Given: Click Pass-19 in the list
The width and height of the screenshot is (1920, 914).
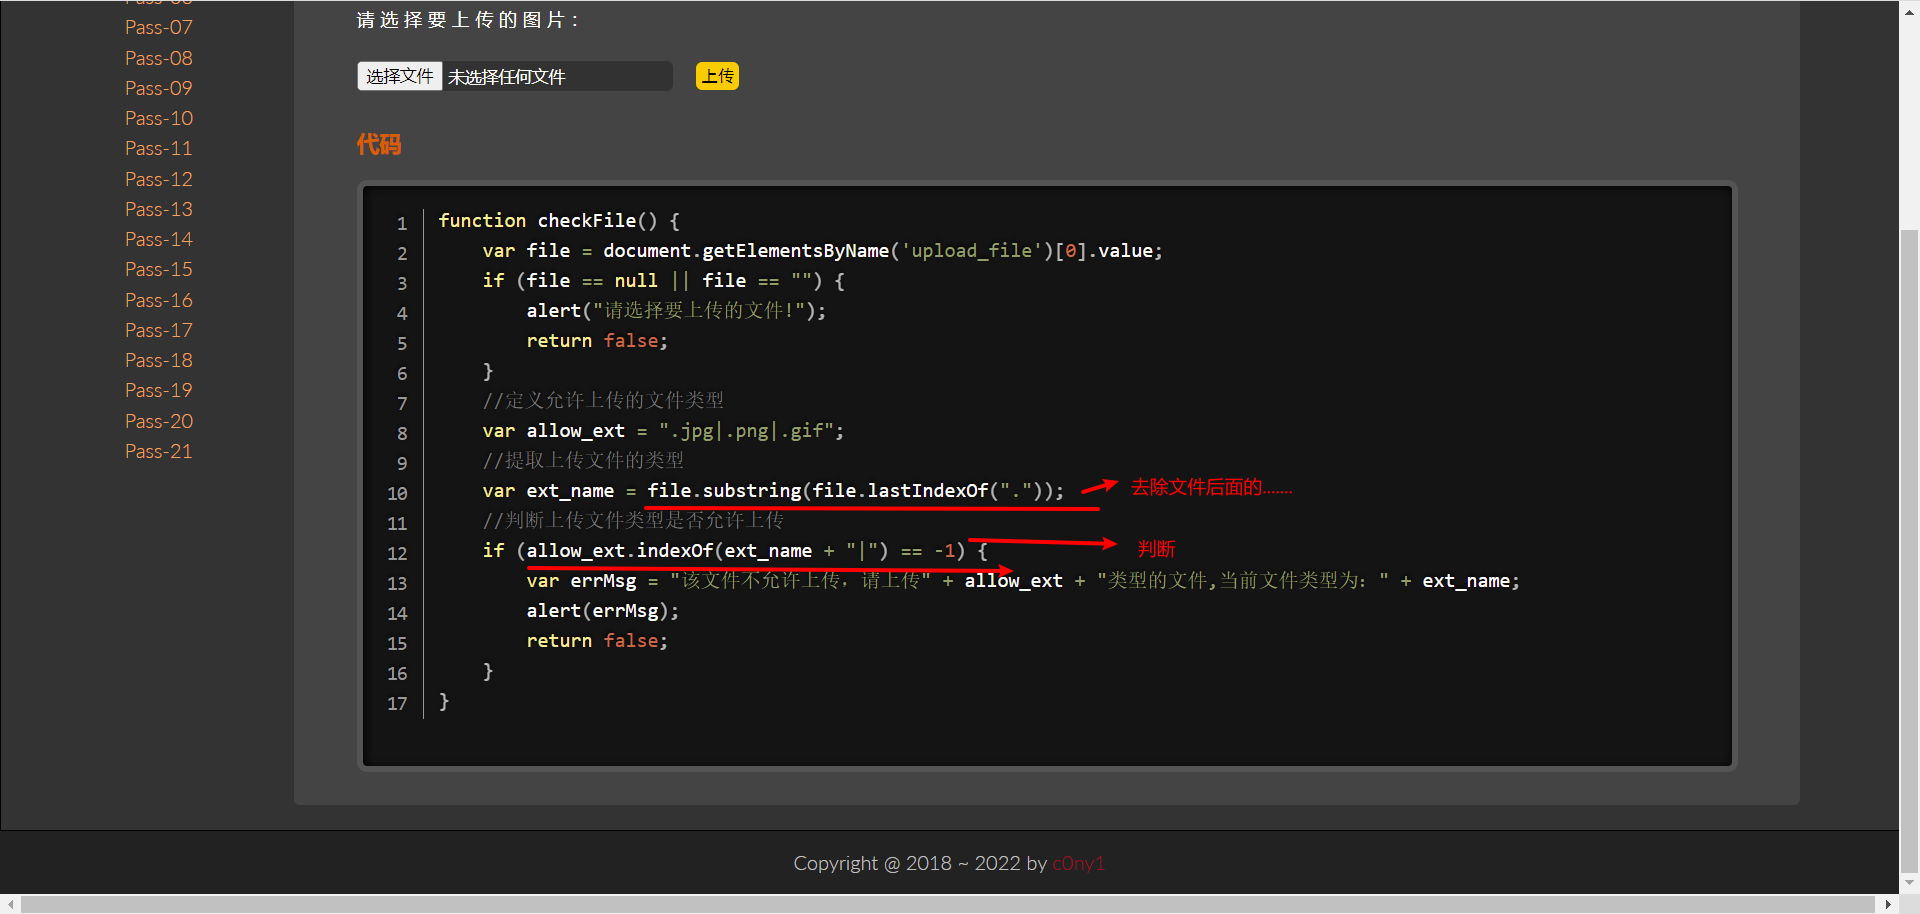Looking at the screenshot, I should tap(158, 390).
